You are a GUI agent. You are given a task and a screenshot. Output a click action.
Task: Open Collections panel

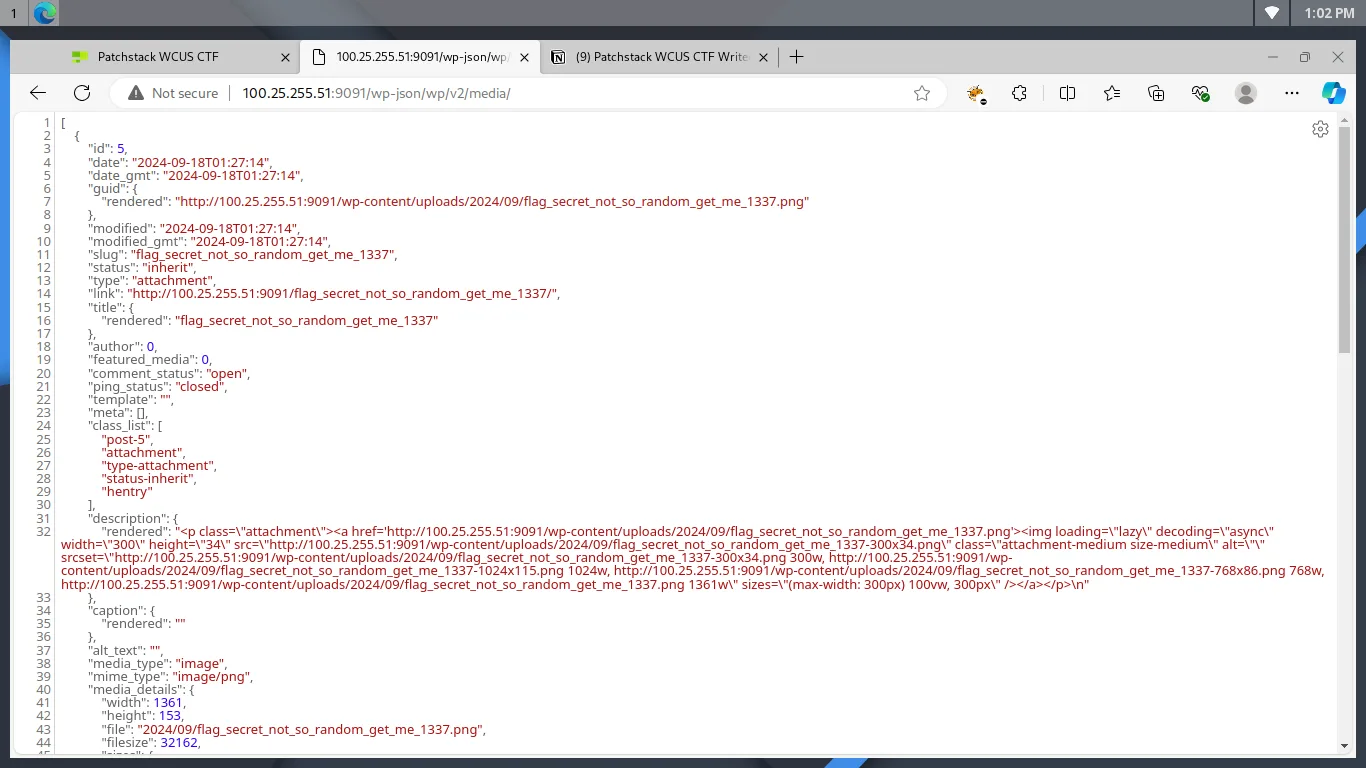pyautogui.click(x=1156, y=93)
